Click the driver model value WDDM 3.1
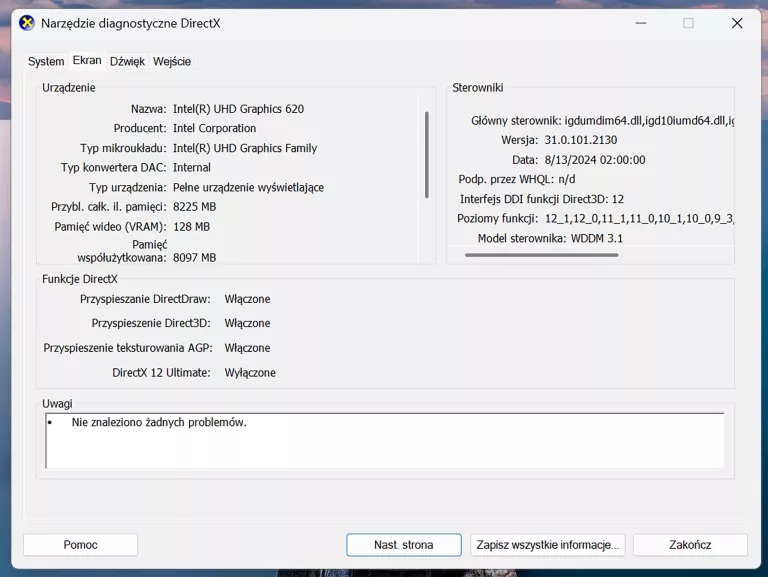768x577 pixels. [597, 239]
